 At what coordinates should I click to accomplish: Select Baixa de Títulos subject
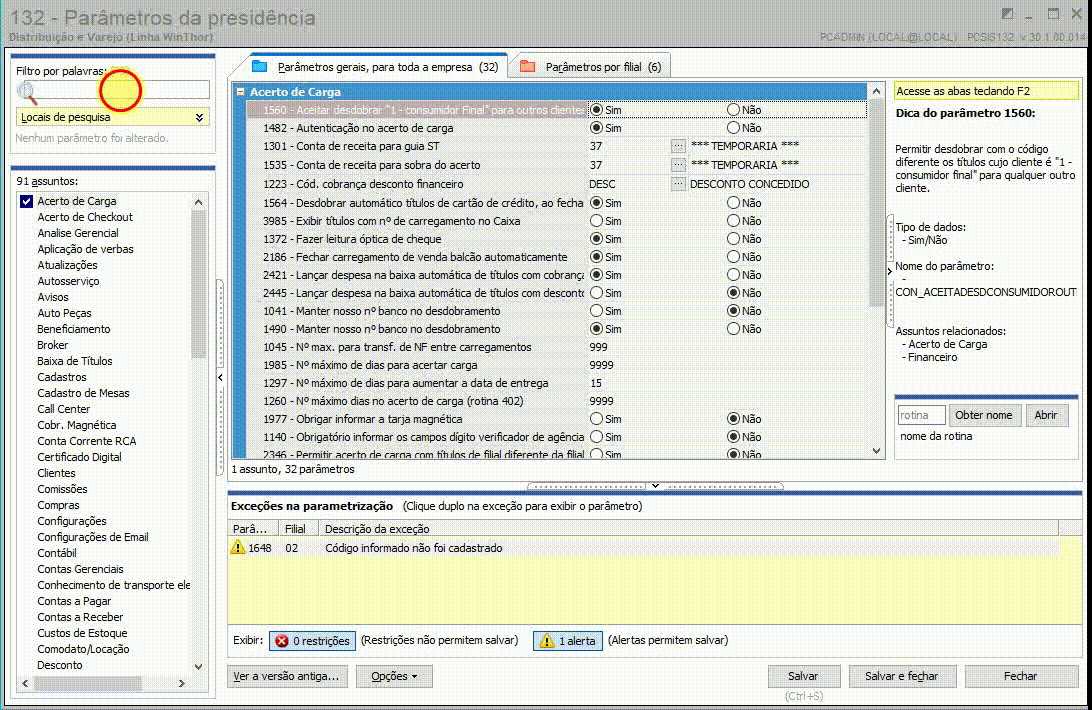(75, 362)
